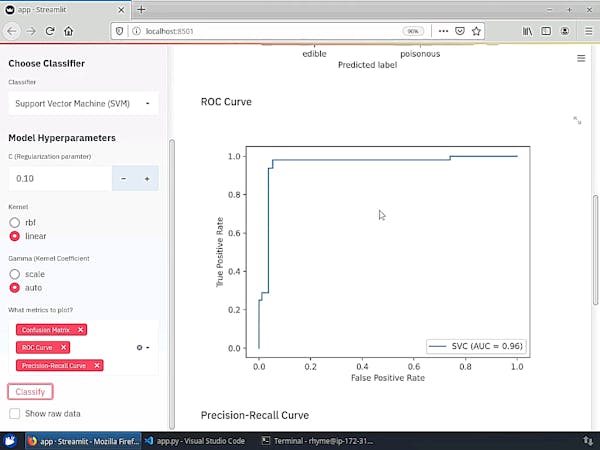The width and height of the screenshot is (600, 450).
Task: Click the ROC Curve heading
Action: (x=226, y=102)
